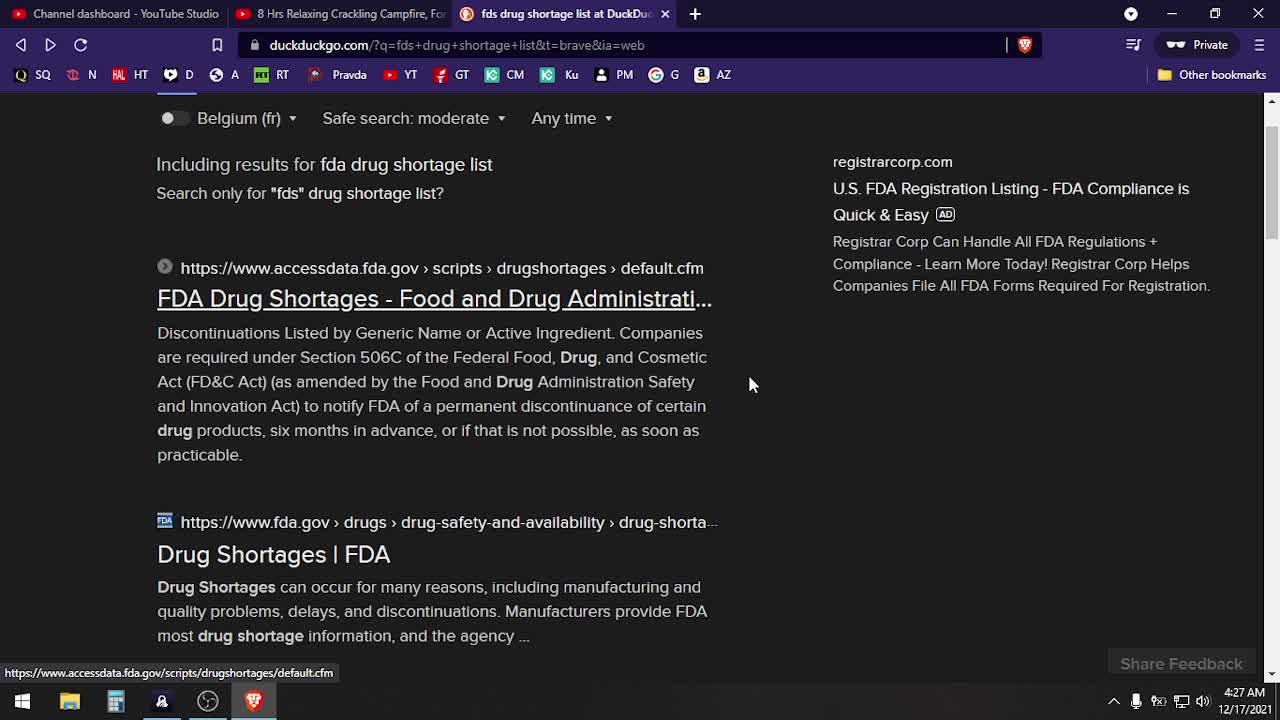Go forward with the browser forward arrow
Image resolution: width=1280 pixels, height=720 pixels.
(x=50, y=45)
